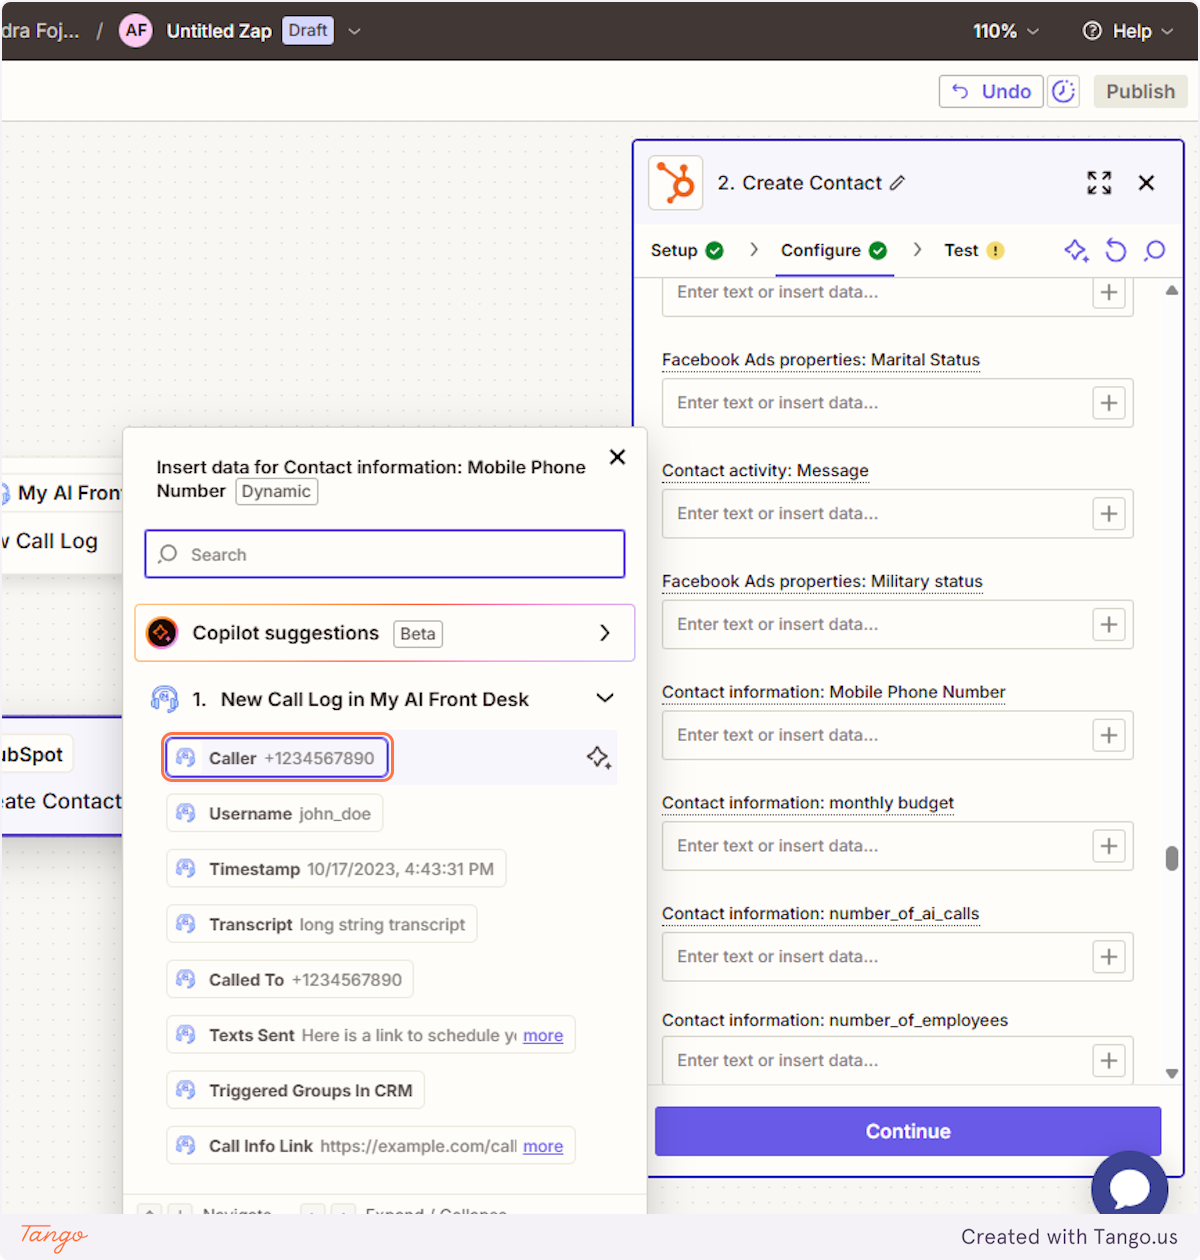Viewport: 1200px width, 1260px height.
Task: Click the Untitled Zap title
Action: pyautogui.click(x=219, y=31)
